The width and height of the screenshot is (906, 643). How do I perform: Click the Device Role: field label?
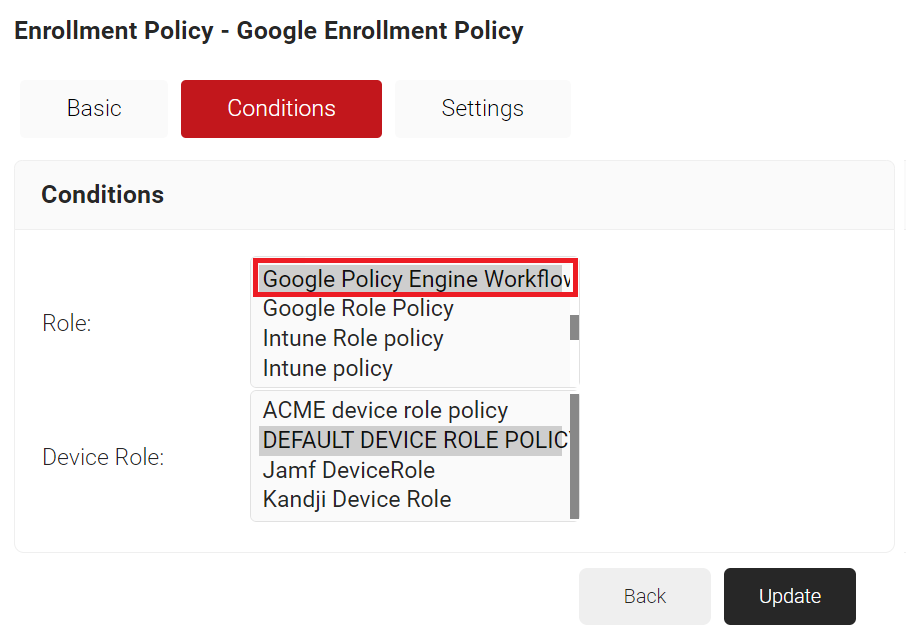(103, 457)
